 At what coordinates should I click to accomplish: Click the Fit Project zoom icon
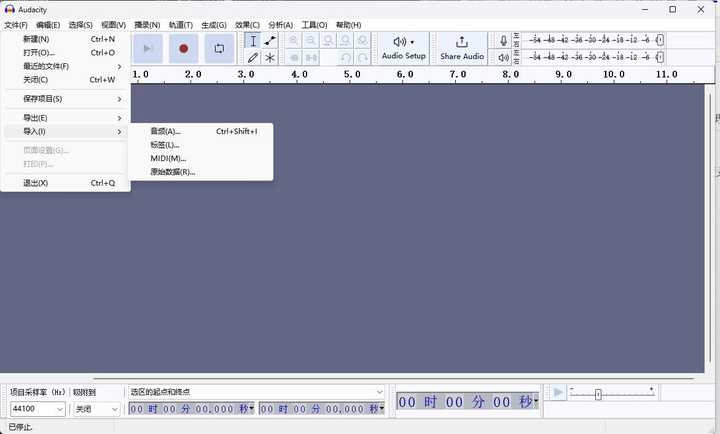tap(345, 40)
